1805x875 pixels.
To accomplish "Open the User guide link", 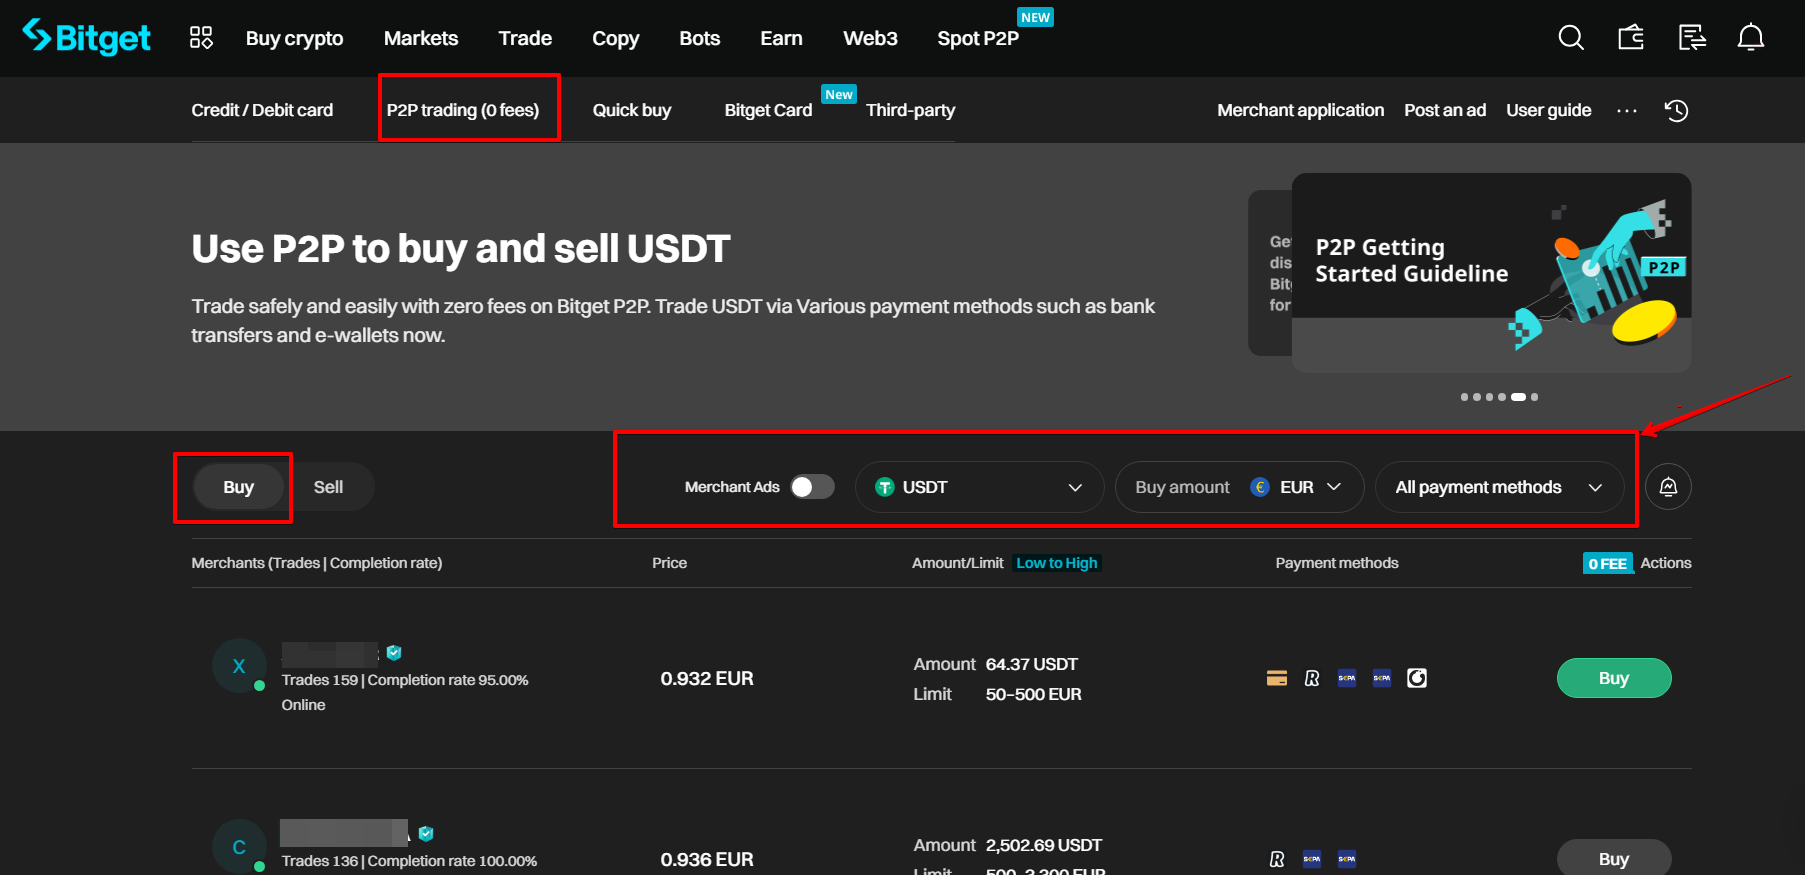I will (1549, 110).
